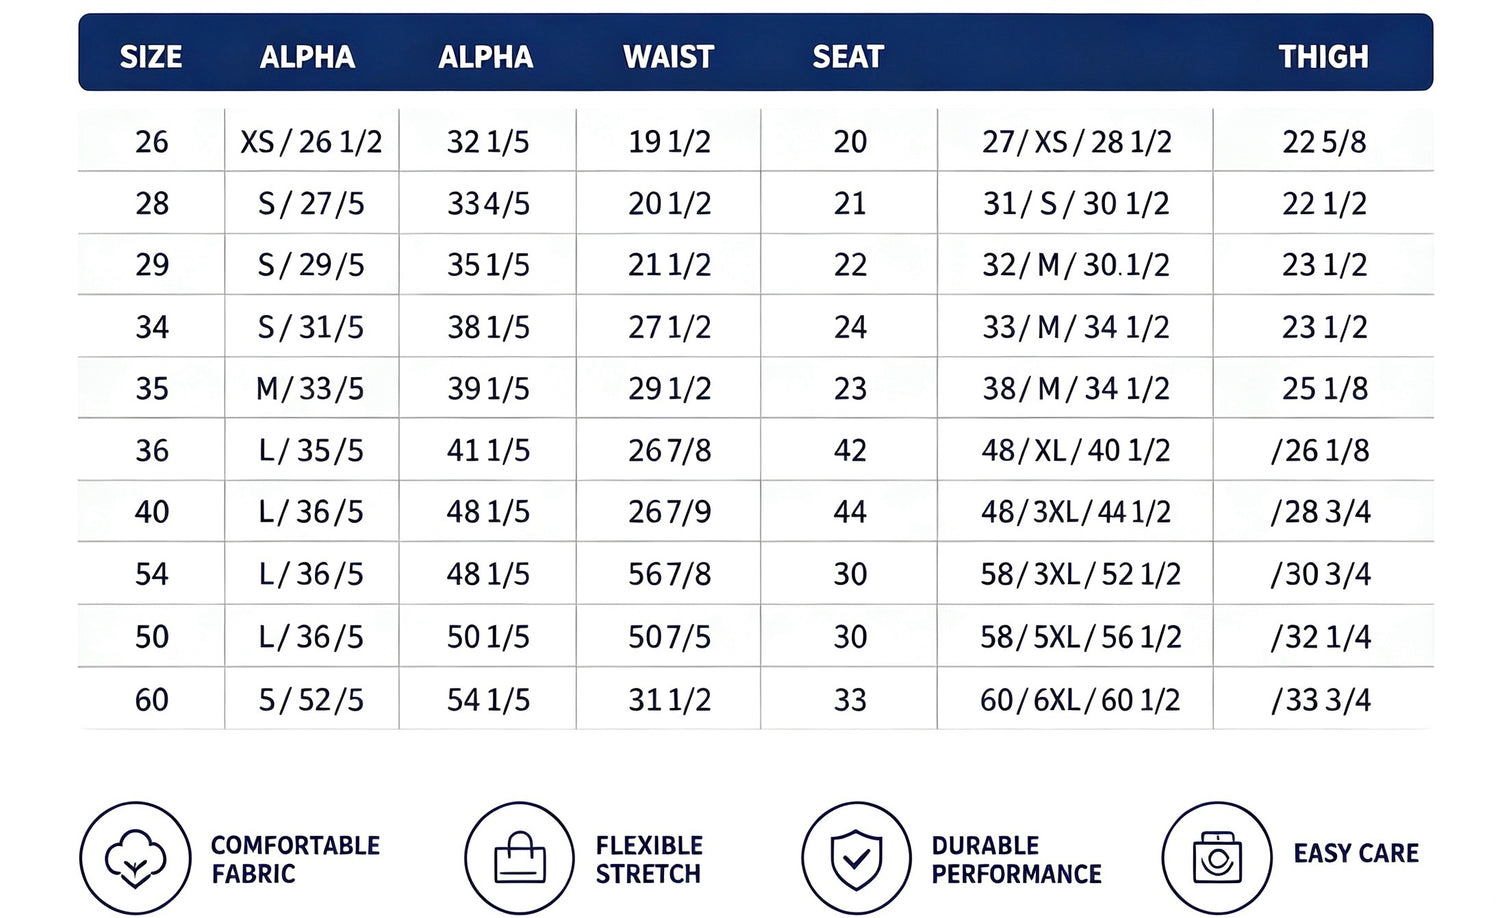Click the Easy Care washing machine icon
1500x918 pixels.
coord(1217,858)
